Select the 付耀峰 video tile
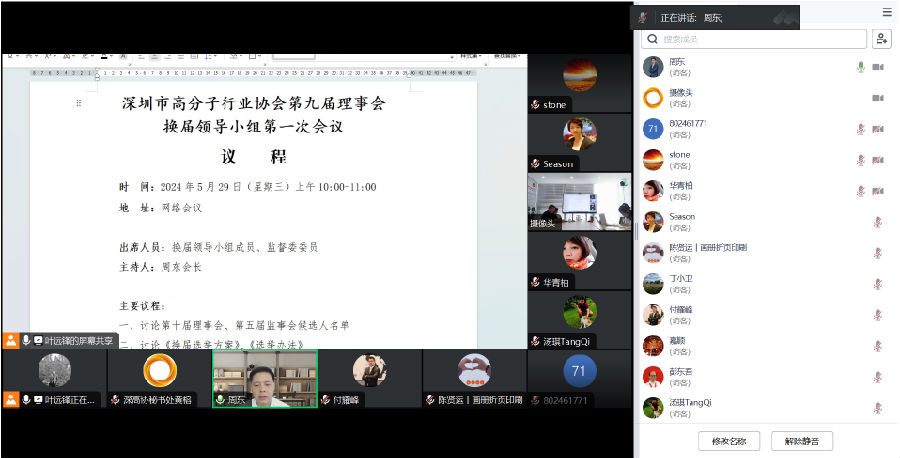The image size is (900, 458). 370,379
